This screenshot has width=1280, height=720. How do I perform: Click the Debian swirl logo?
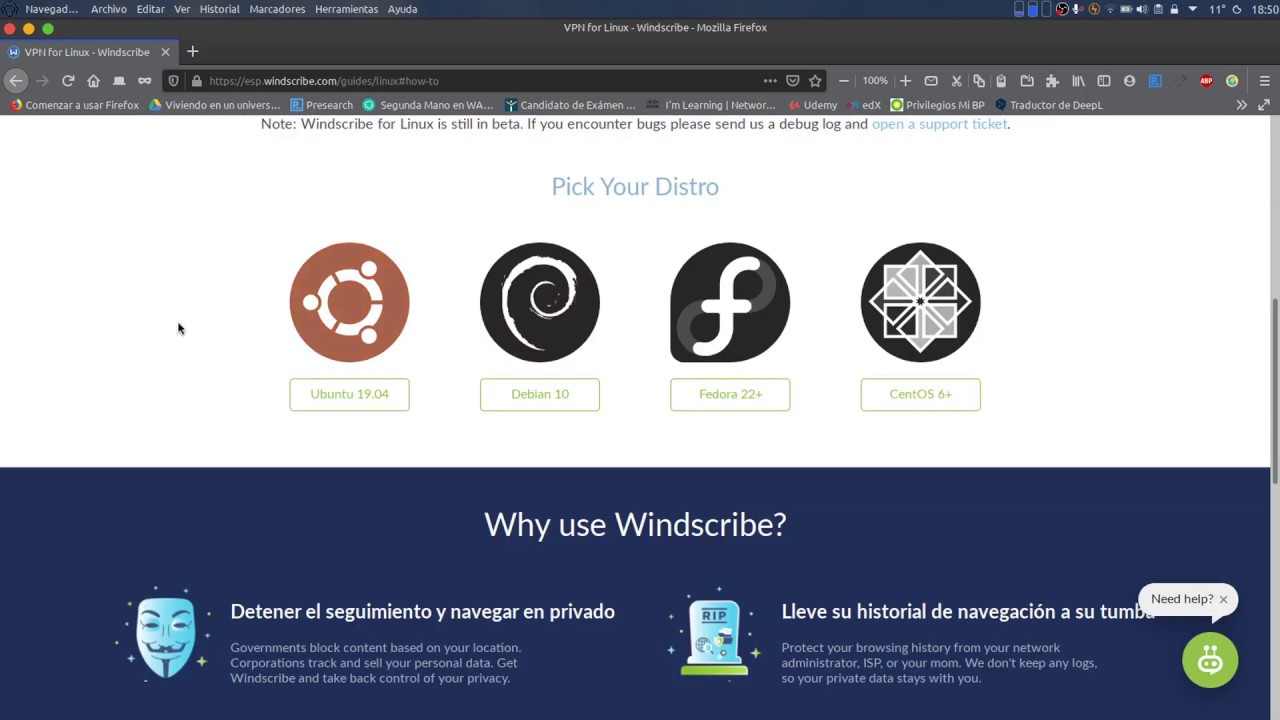(540, 302)
